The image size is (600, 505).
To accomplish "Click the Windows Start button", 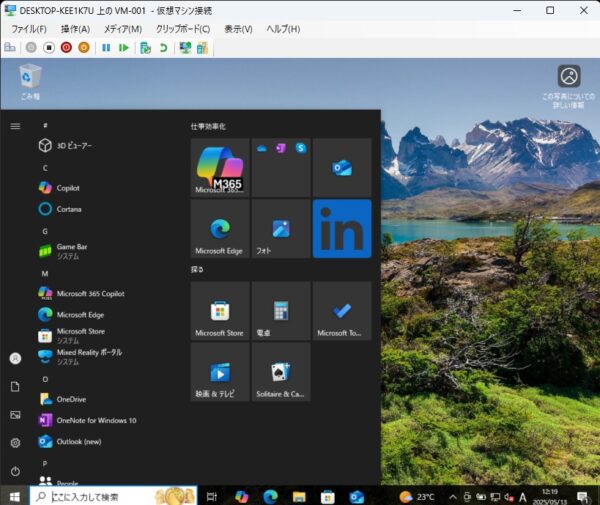I will point(15,497).
